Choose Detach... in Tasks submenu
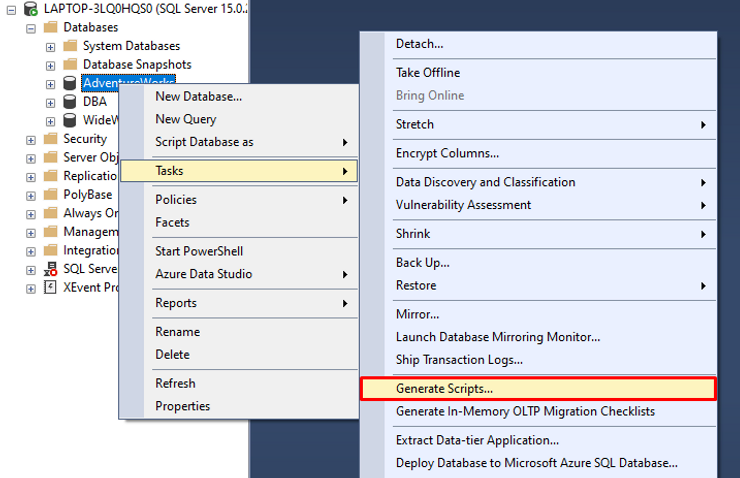This screenshot has height=478, width=740. [538, 44]
